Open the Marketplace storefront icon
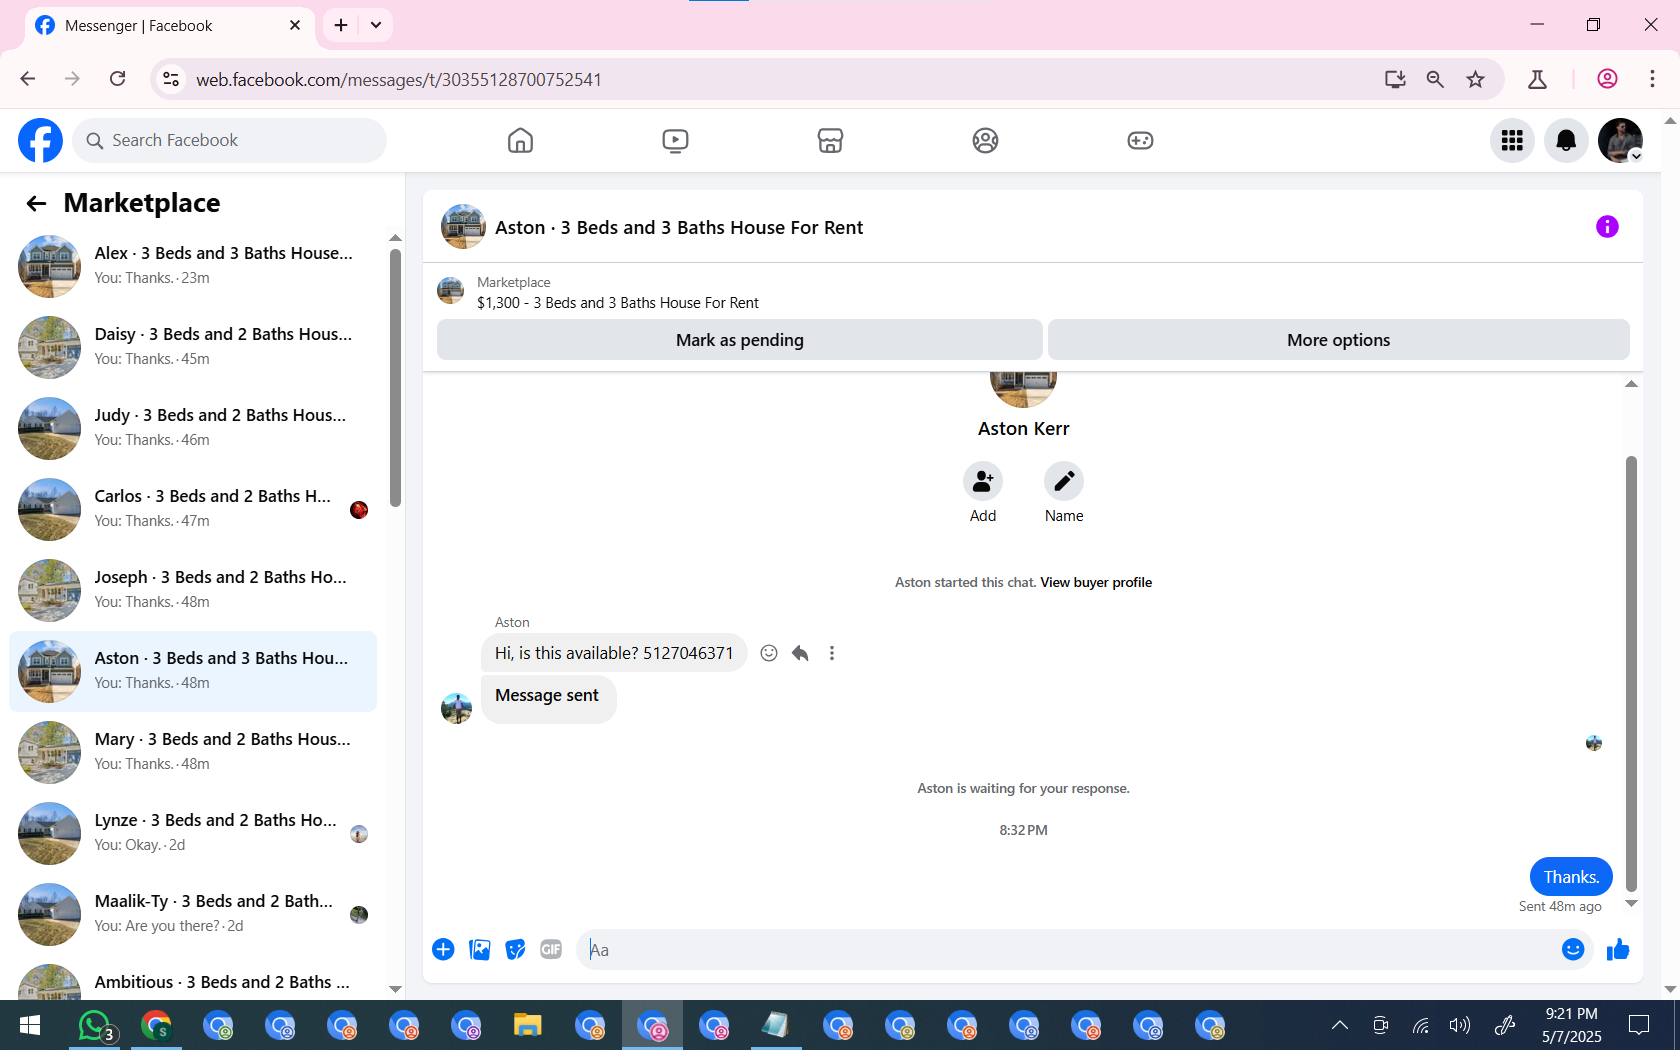This screenshot has height=1050, width=1680. (830, 141)
